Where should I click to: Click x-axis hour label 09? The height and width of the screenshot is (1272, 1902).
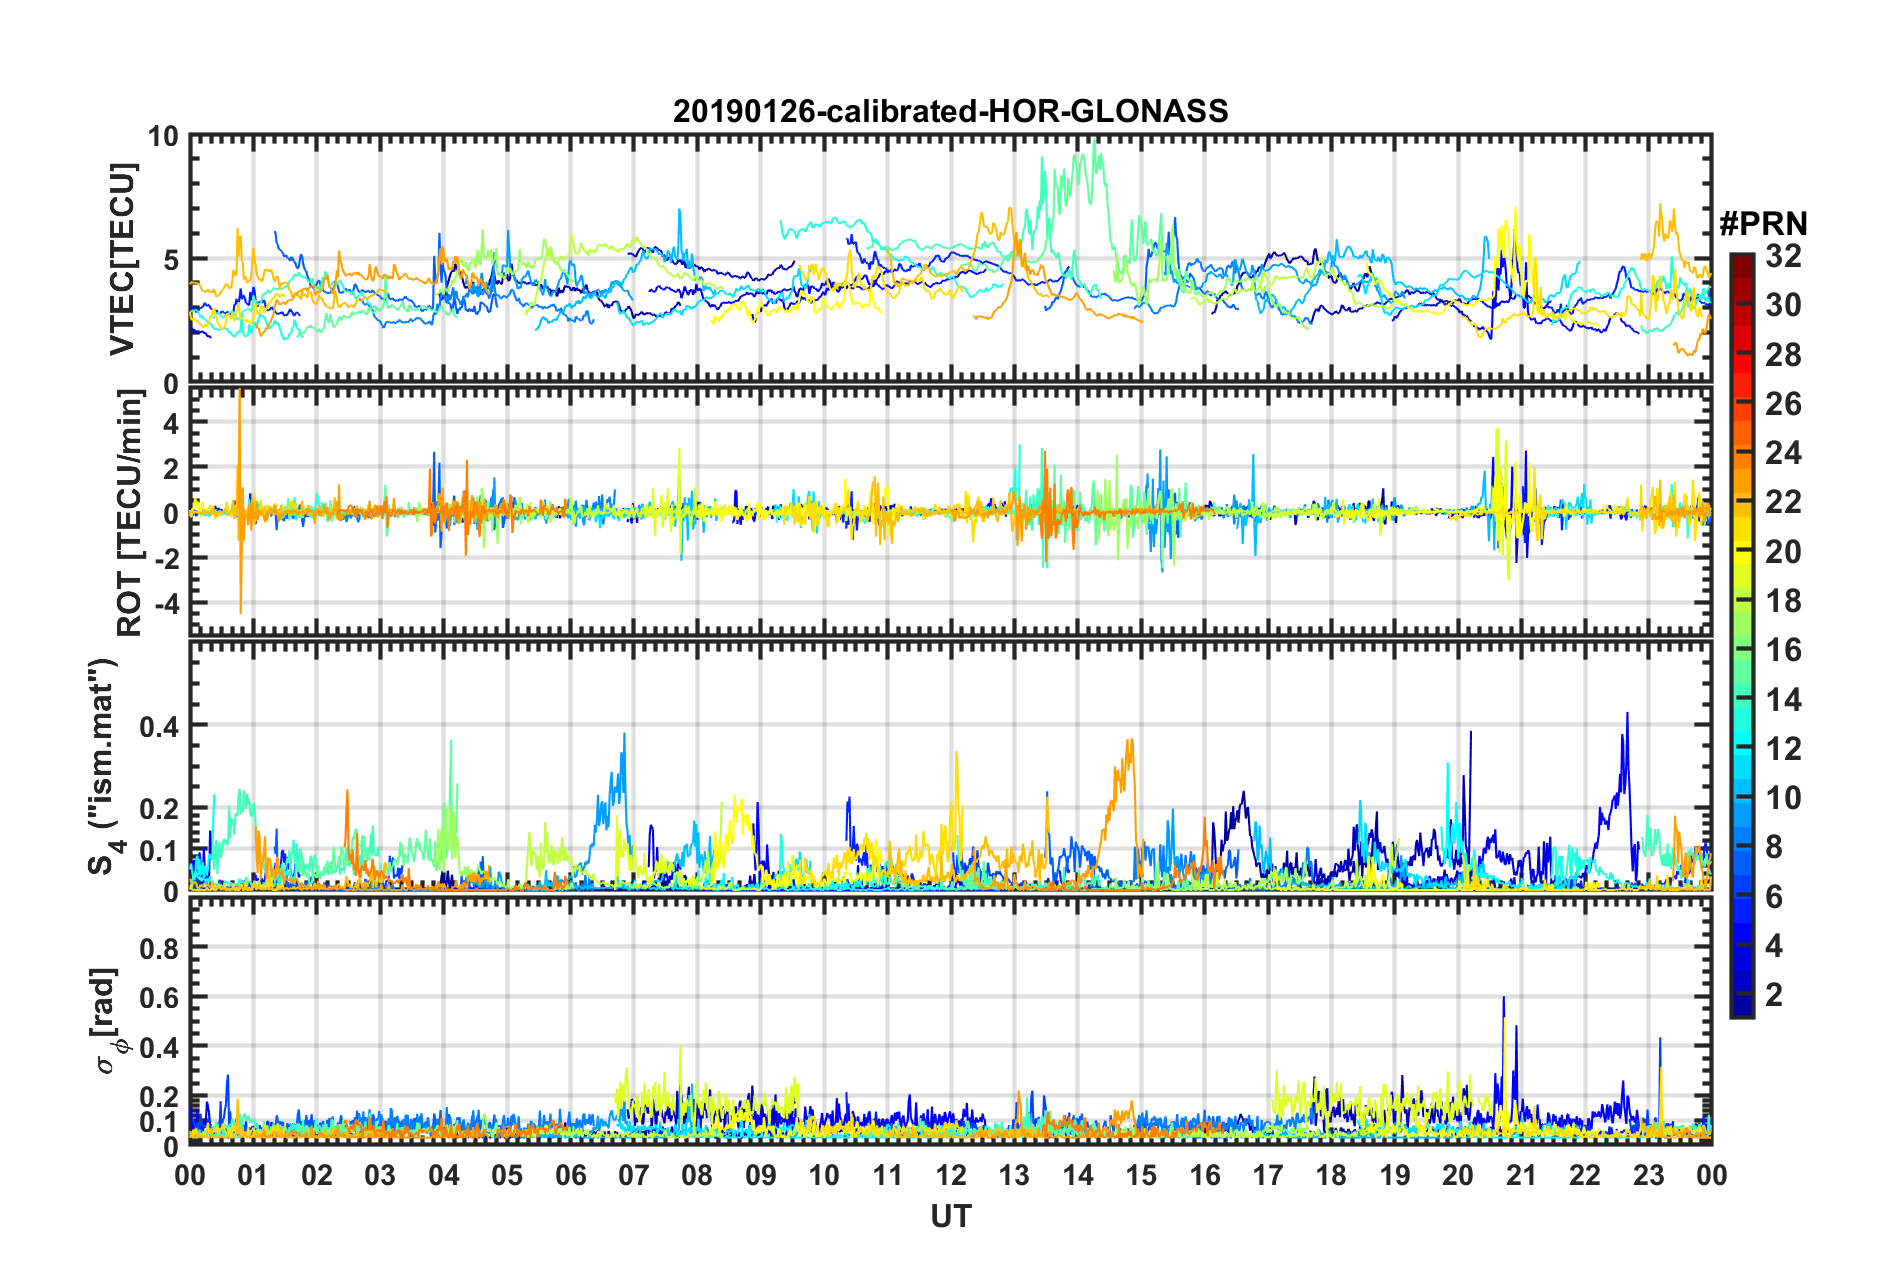pyautogui.click(x=761, y=1175)
